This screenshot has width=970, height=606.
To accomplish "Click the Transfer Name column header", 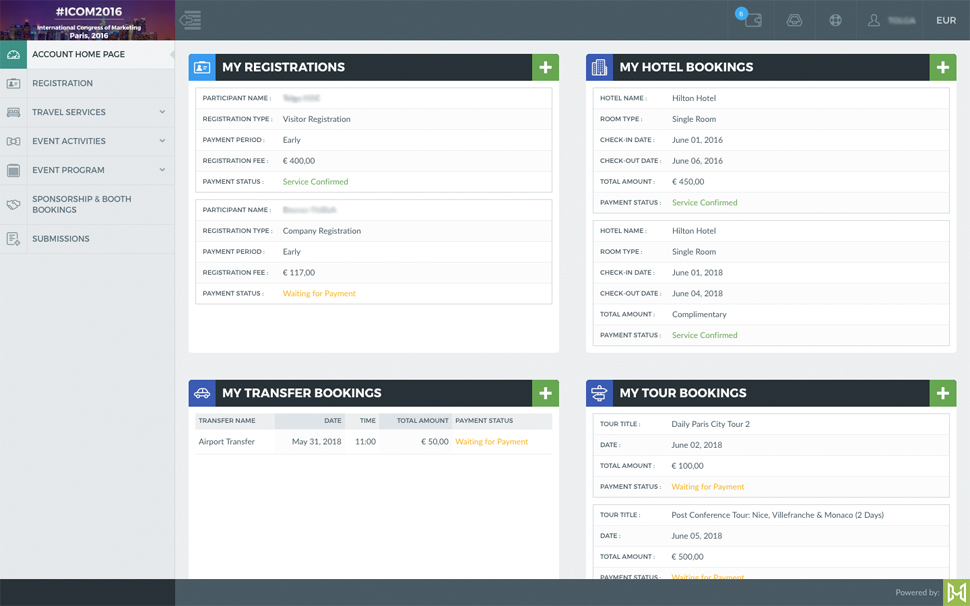I will [227, 420].
